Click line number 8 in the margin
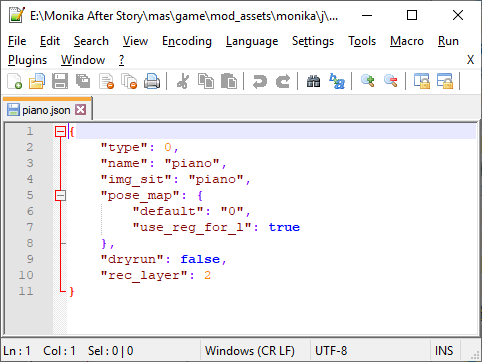The width and height of the screenshot is (482, 362). point(30,243)
